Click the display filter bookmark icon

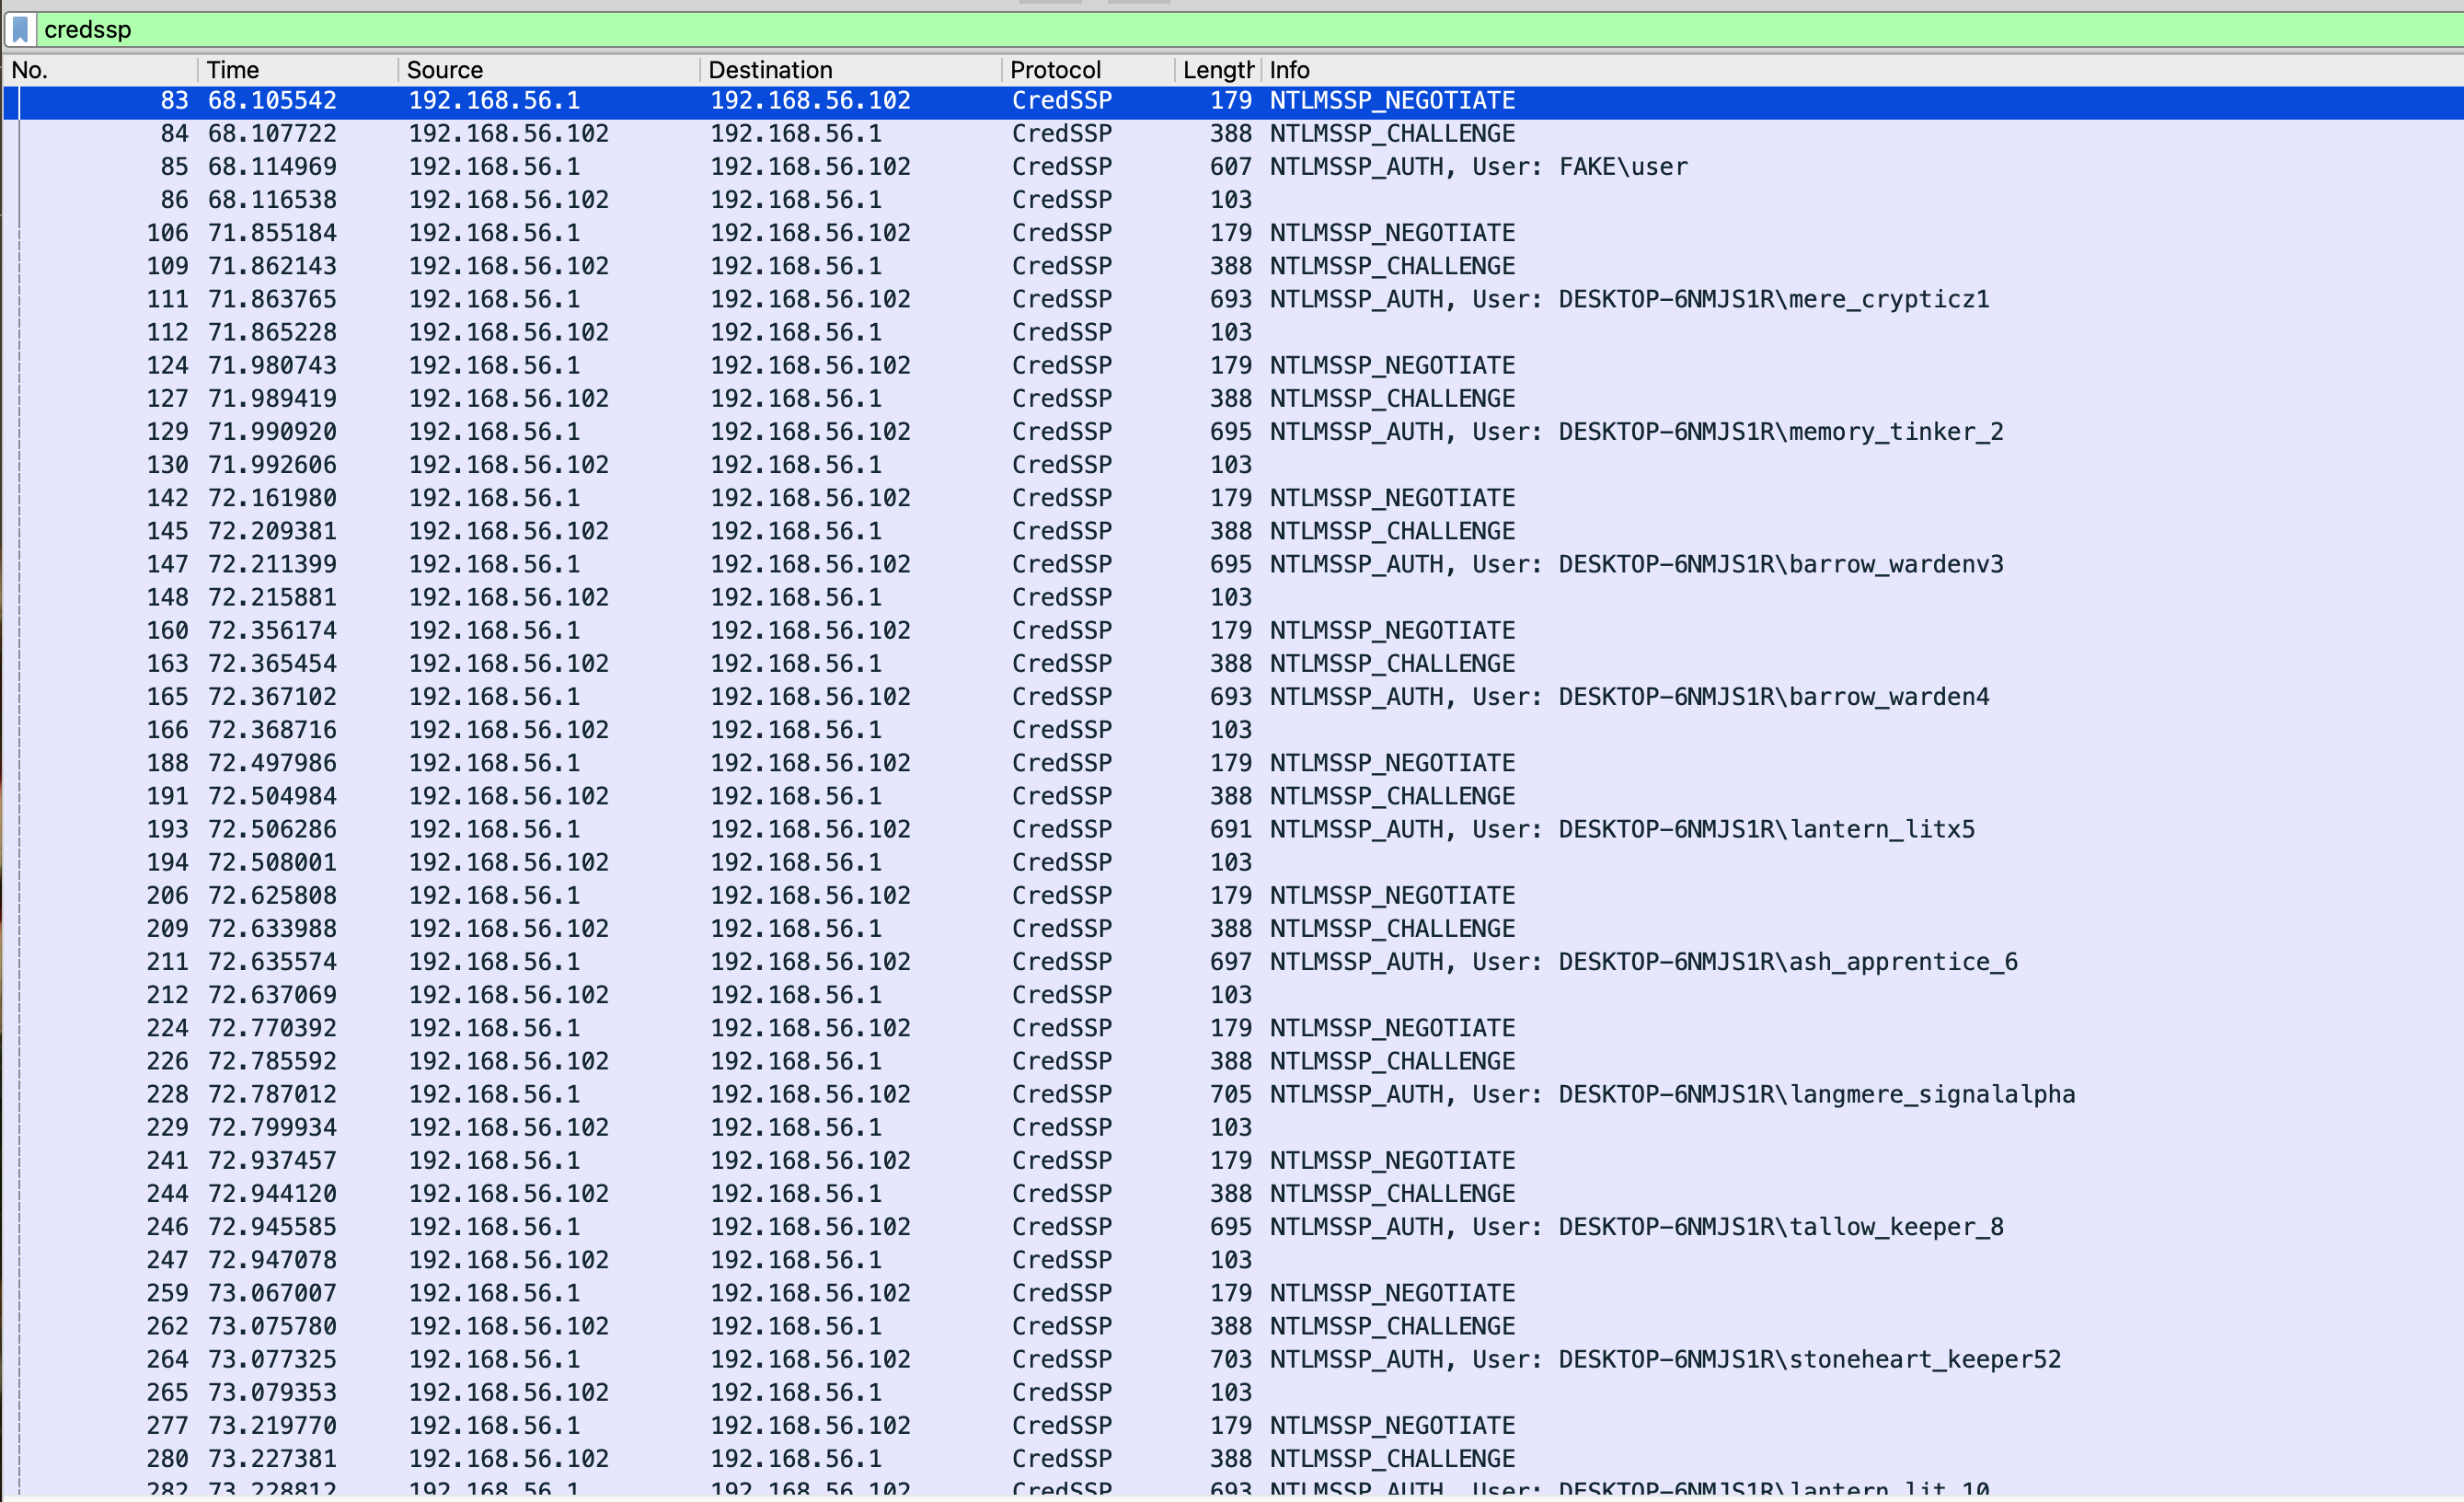20,30
